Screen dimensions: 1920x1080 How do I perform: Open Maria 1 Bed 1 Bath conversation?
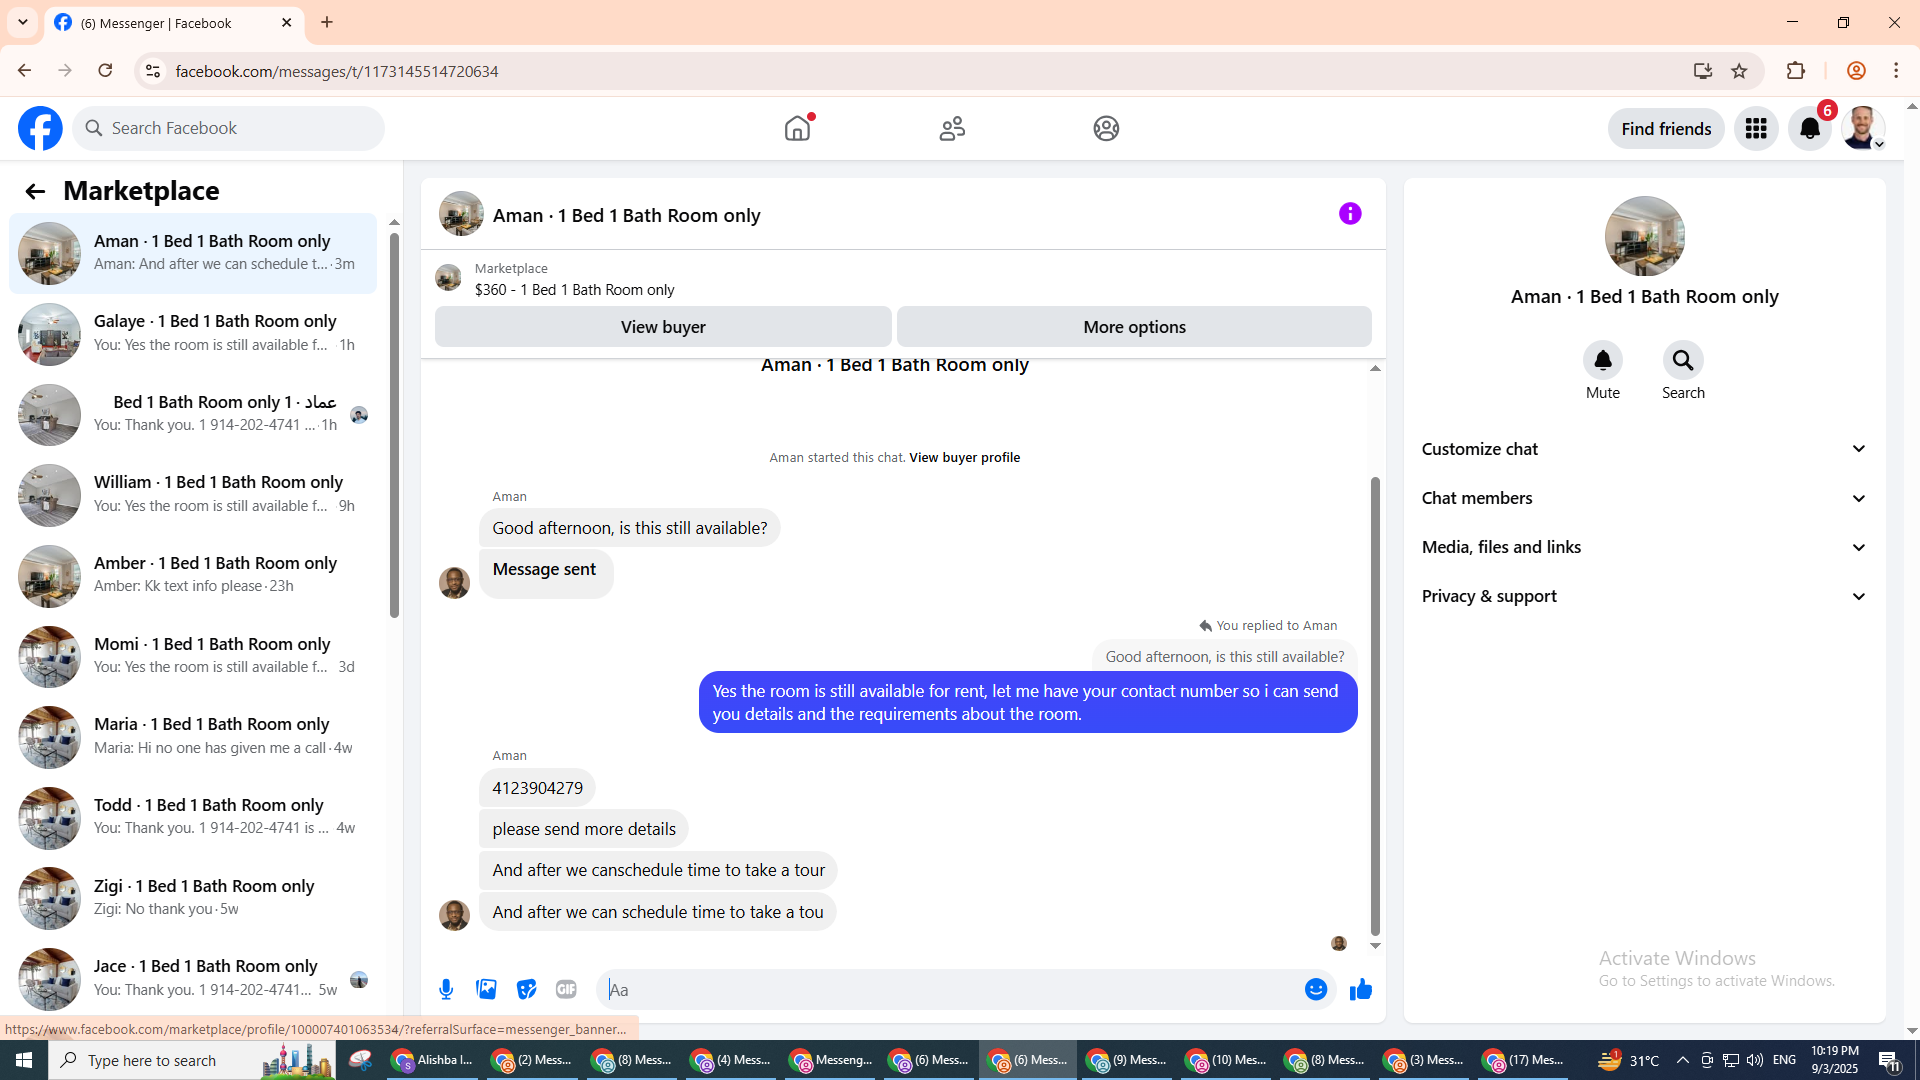pos(193,736)
